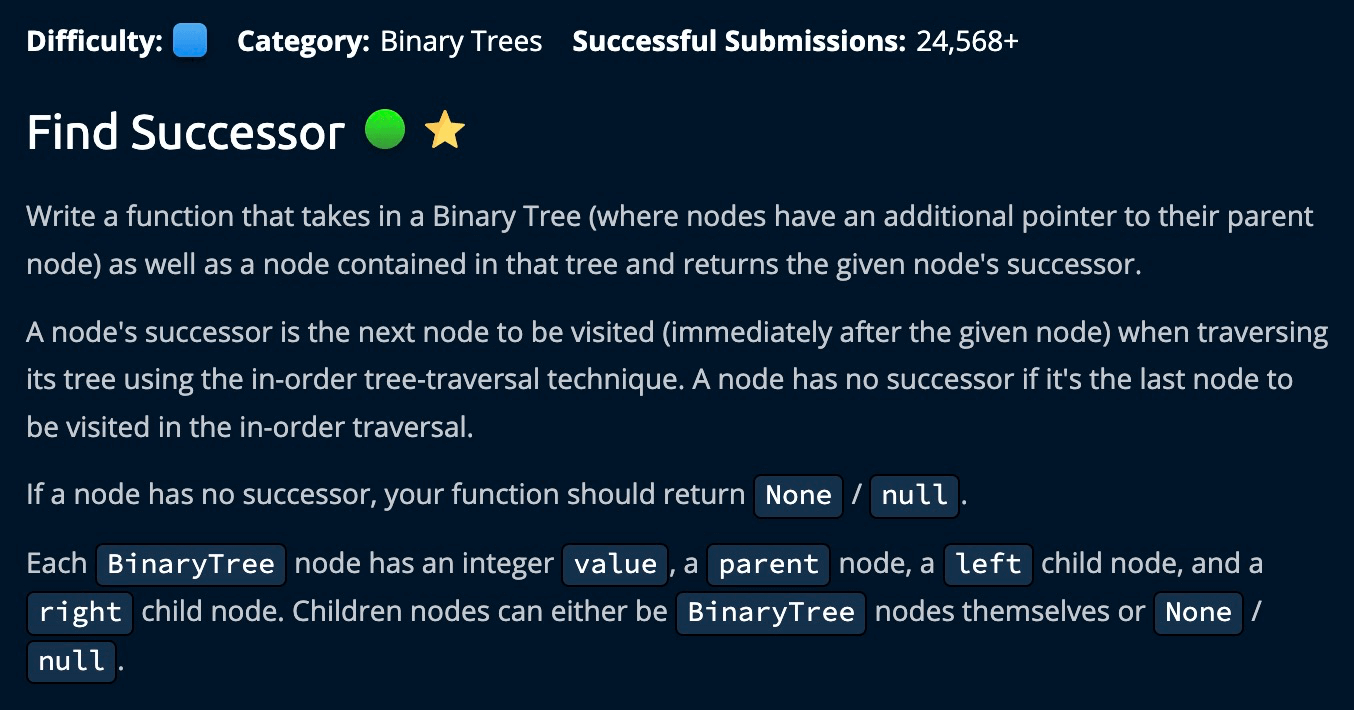Click the "null" chip on the last line

pyautogui.click(x=72, y=661)
